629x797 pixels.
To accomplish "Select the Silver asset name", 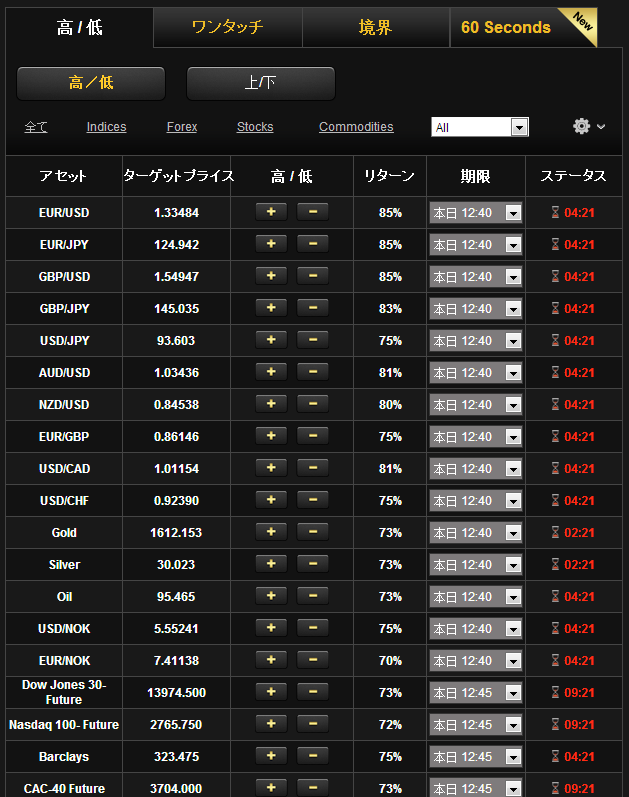I will [64, 565].
